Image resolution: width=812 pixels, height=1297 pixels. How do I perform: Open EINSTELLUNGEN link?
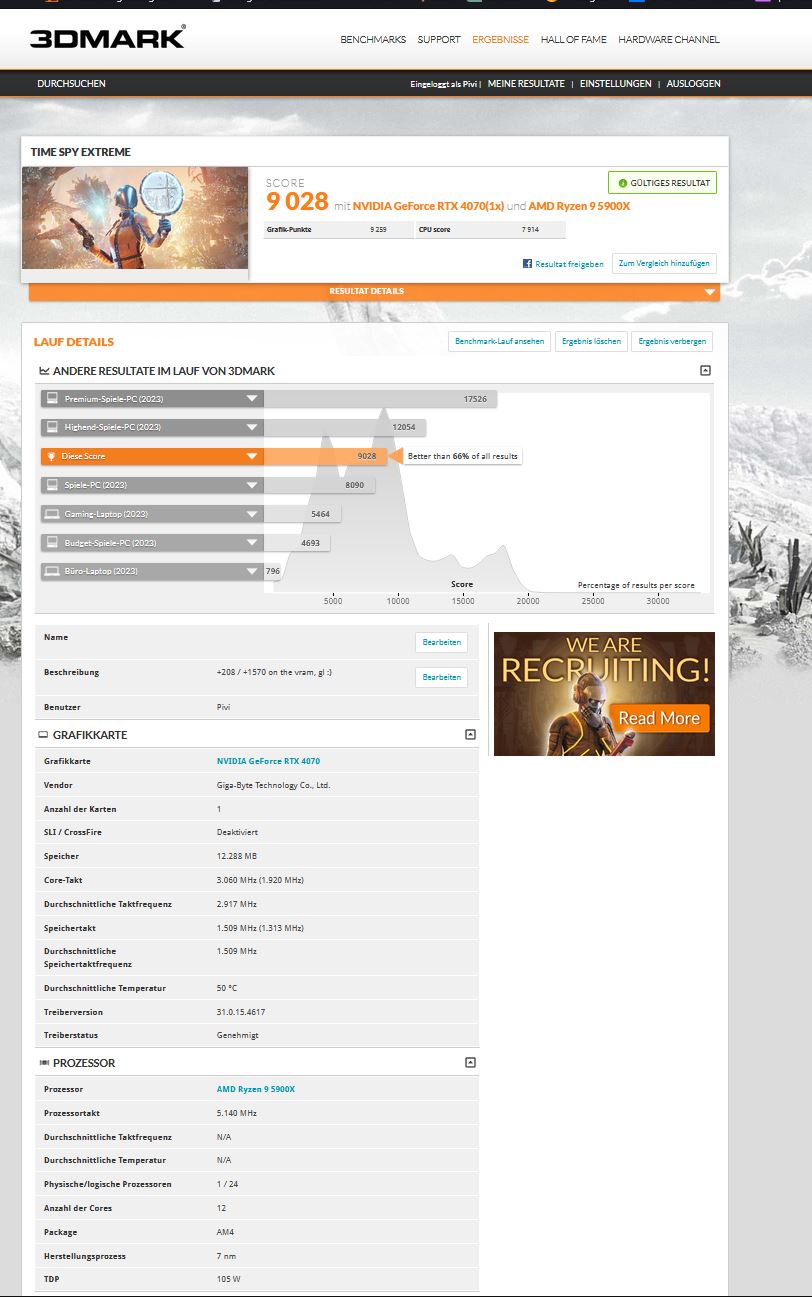(x=615, y=84)
